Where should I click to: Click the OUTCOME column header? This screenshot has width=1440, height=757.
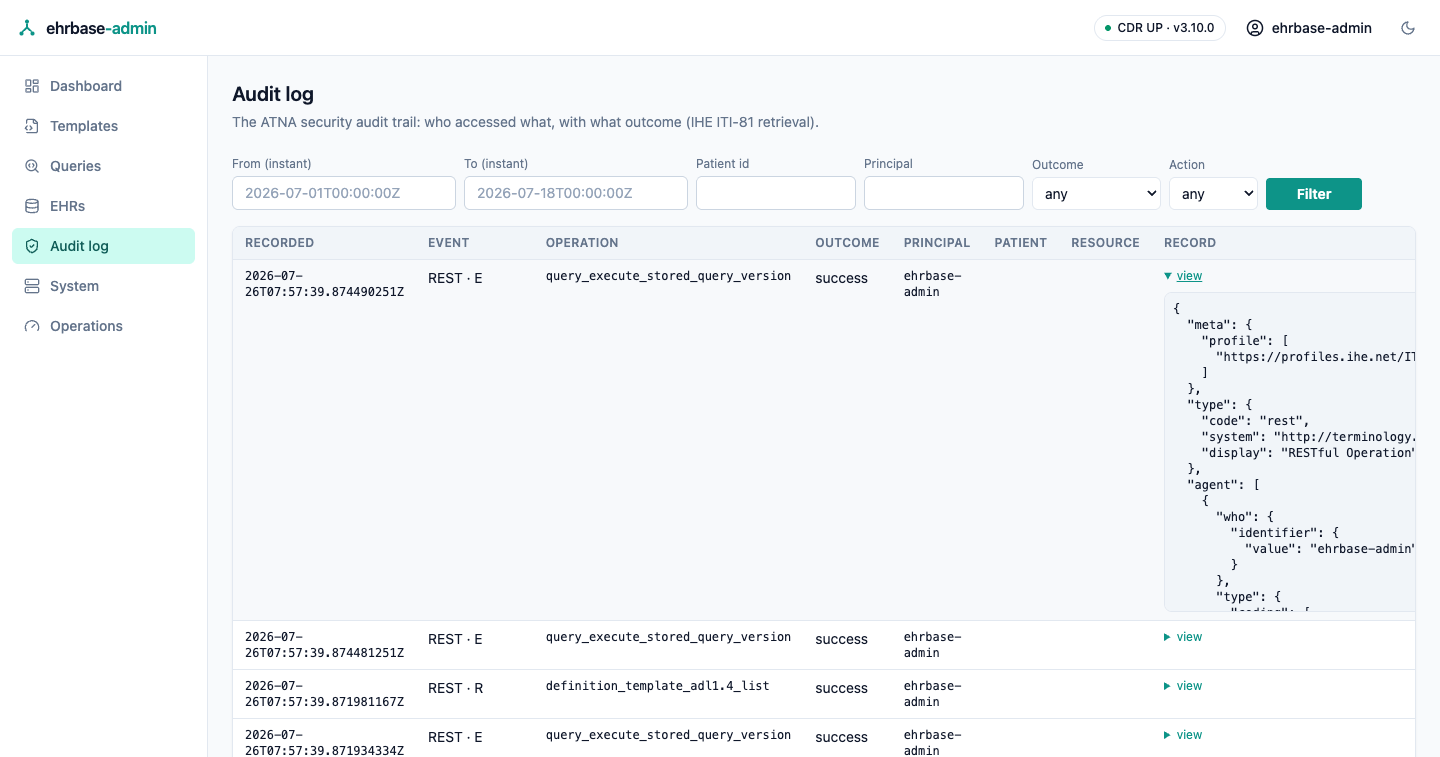pos(847,243)
